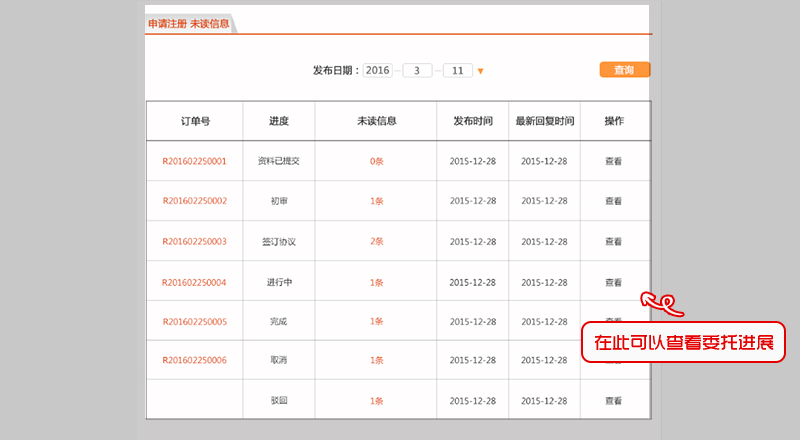The height and width of the screenshot is (440, 800).
Task: Click the year field showing 2016
Action: coord(378,70)
